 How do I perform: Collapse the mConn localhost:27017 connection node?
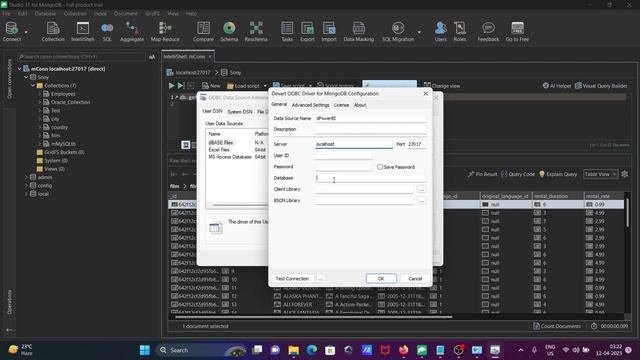tap(19, 69)
